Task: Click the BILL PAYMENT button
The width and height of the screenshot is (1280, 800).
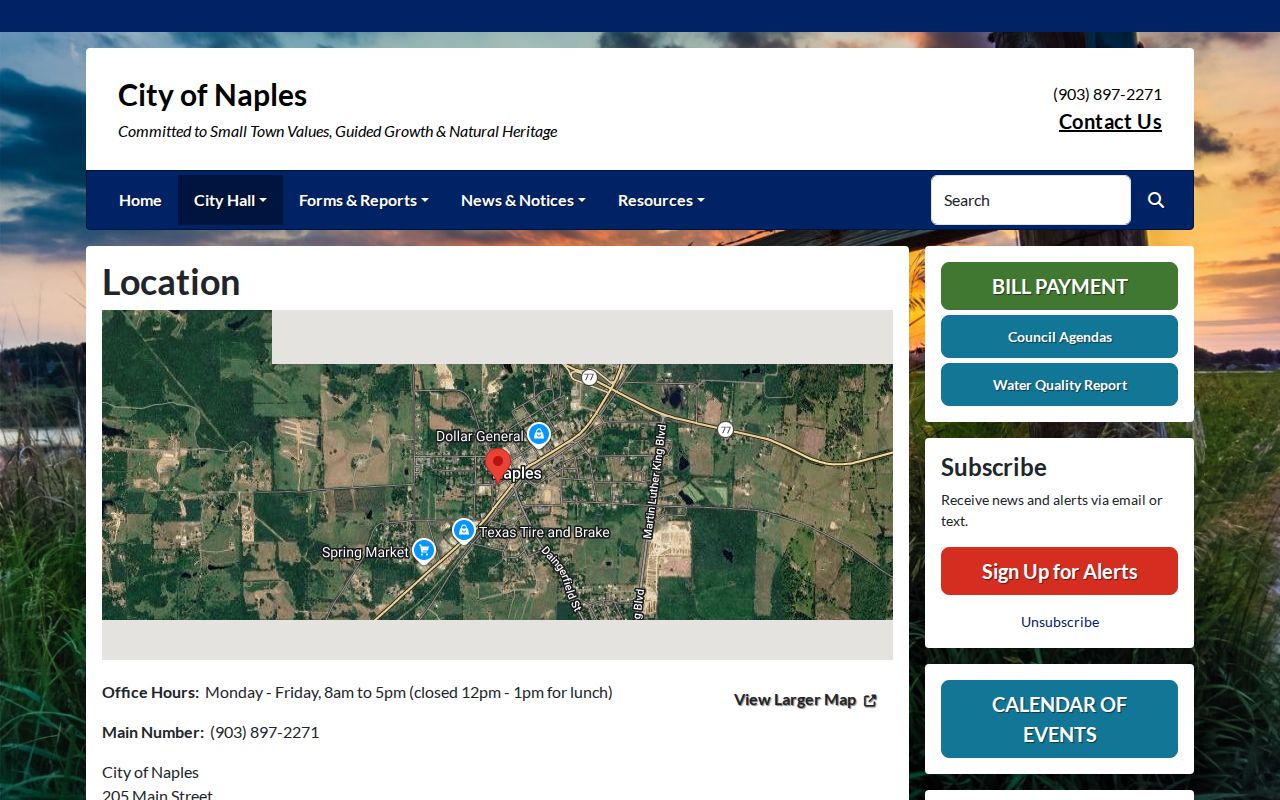Action: click(x=1059, y=286)
